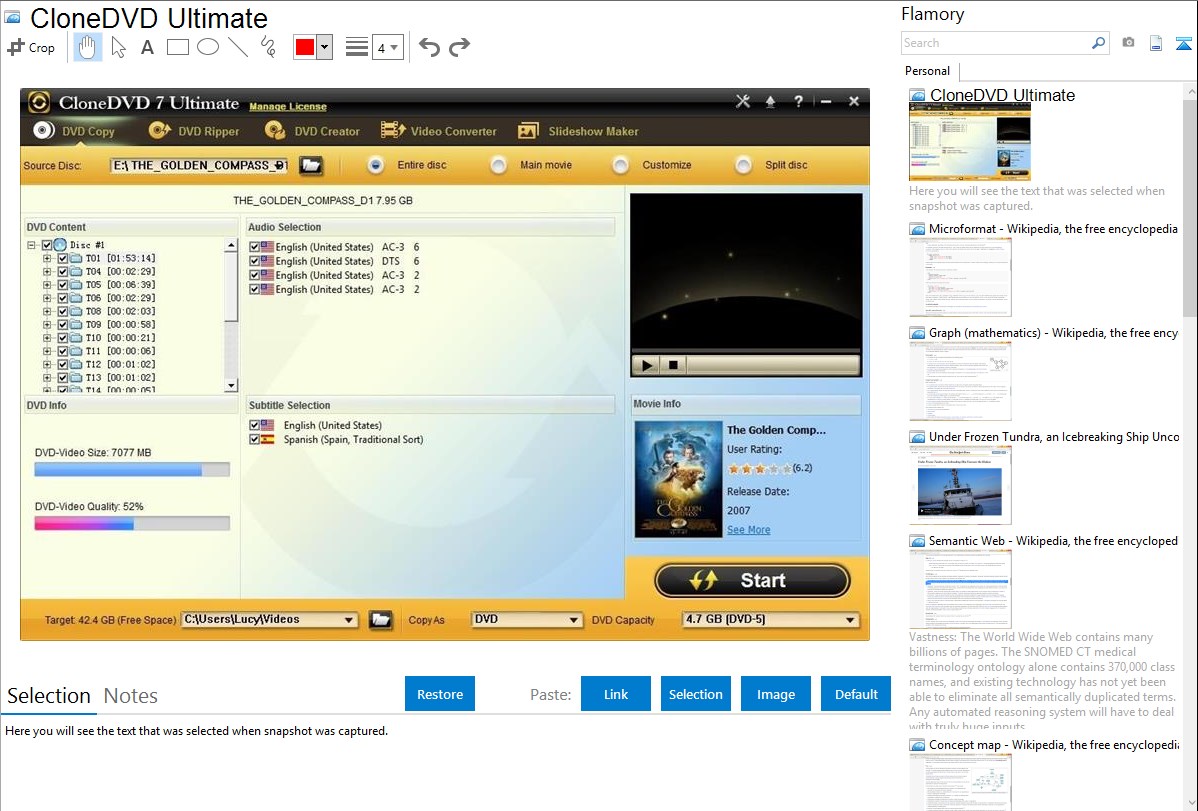Image resolution: width=1198 pixels, height=811 pixels.
Task: Open the Microformat Wikipedia snapshot thumbnail
Action: point(960,277)
